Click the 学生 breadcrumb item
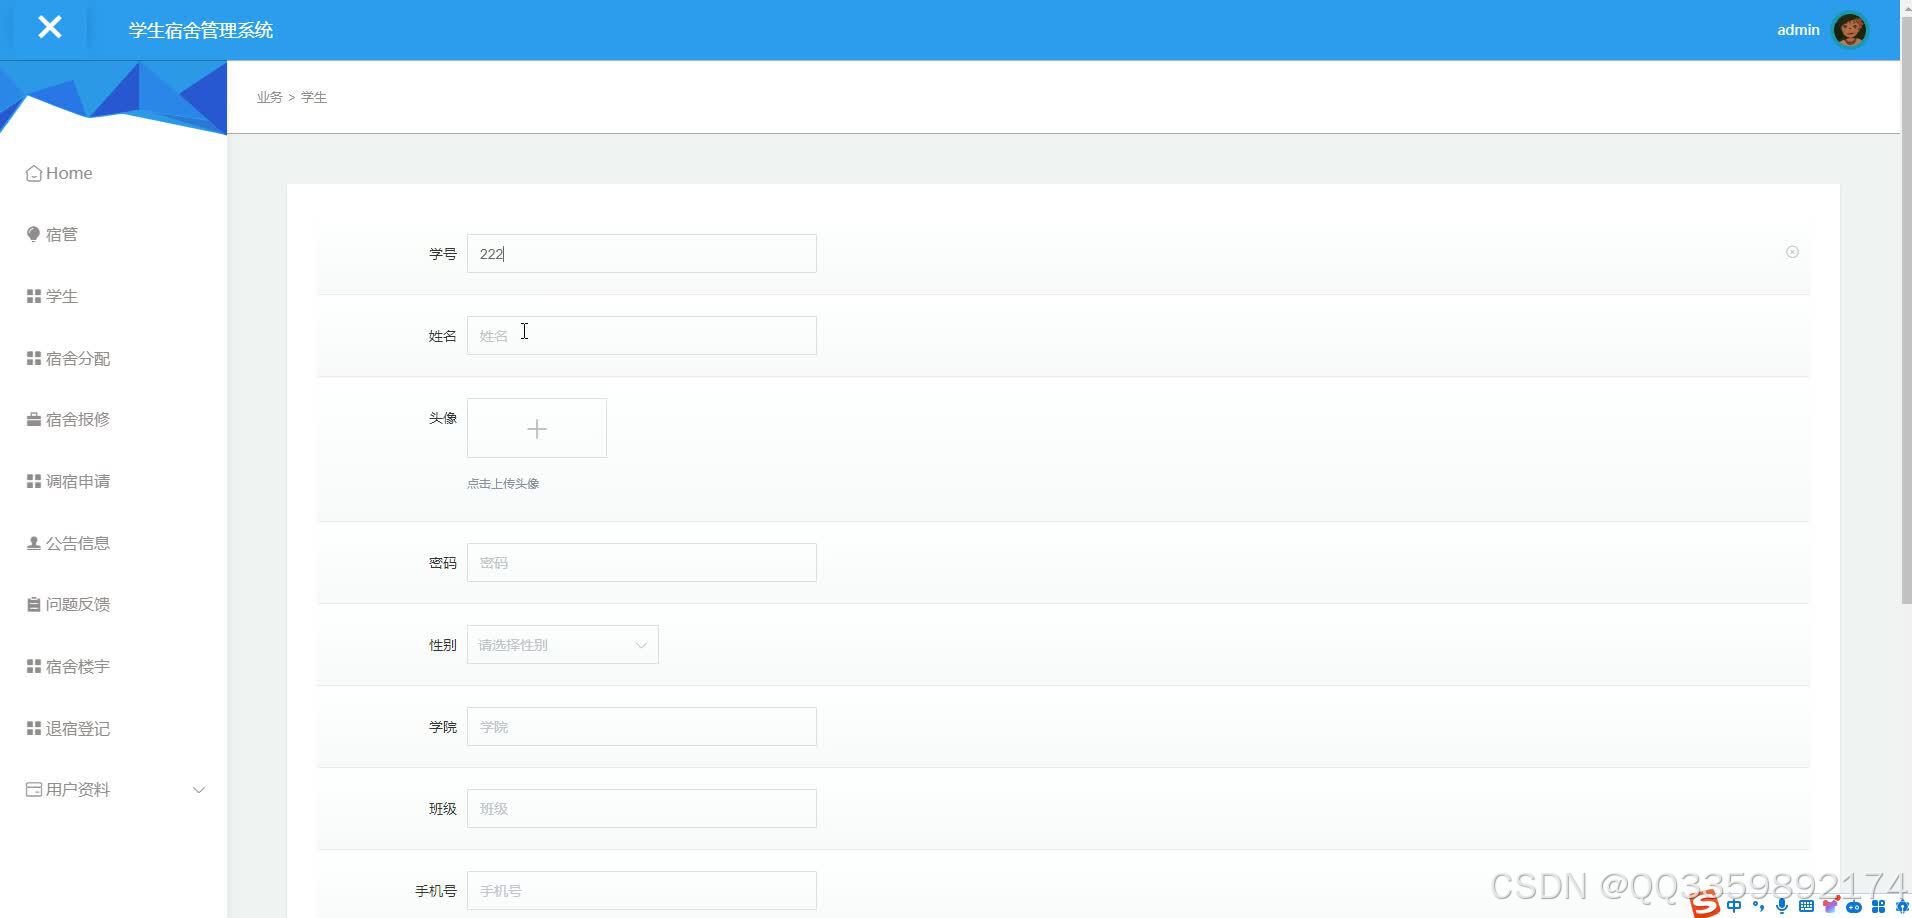 (x=314, y=97)
